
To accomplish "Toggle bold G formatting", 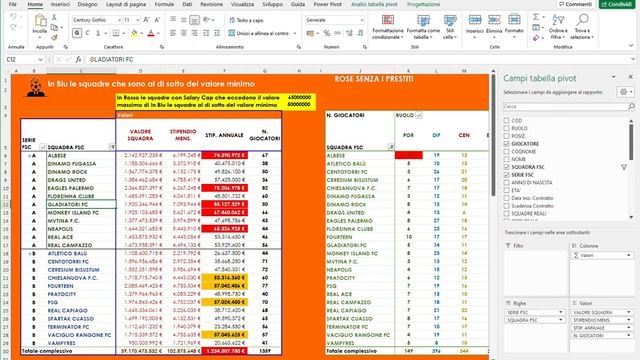I will click(77, 33).
